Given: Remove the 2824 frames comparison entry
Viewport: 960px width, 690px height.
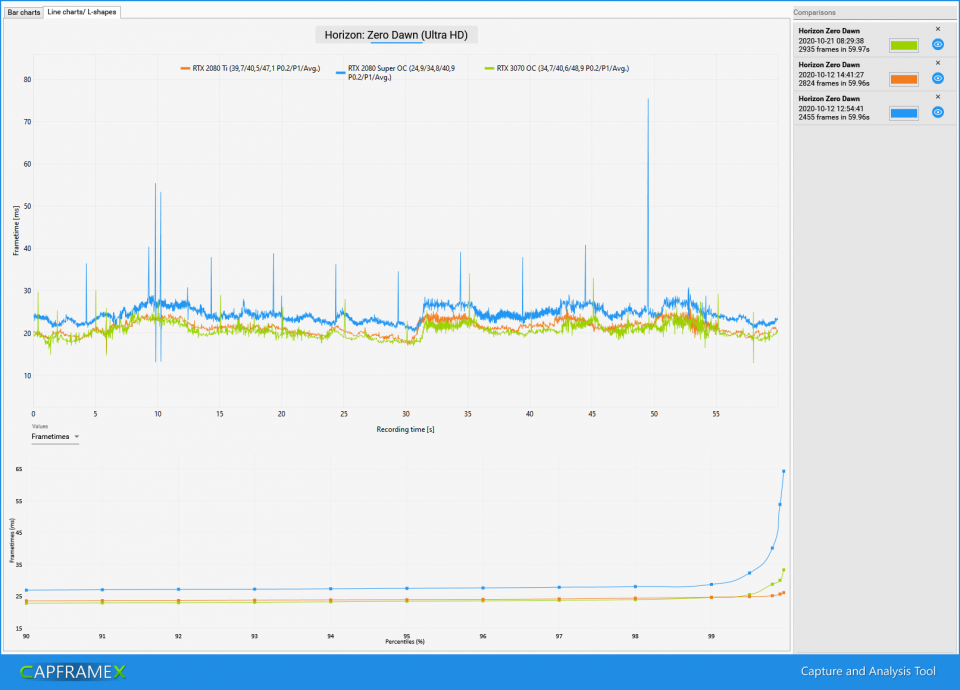Looking at the screenshot, I should coord(937,63).
